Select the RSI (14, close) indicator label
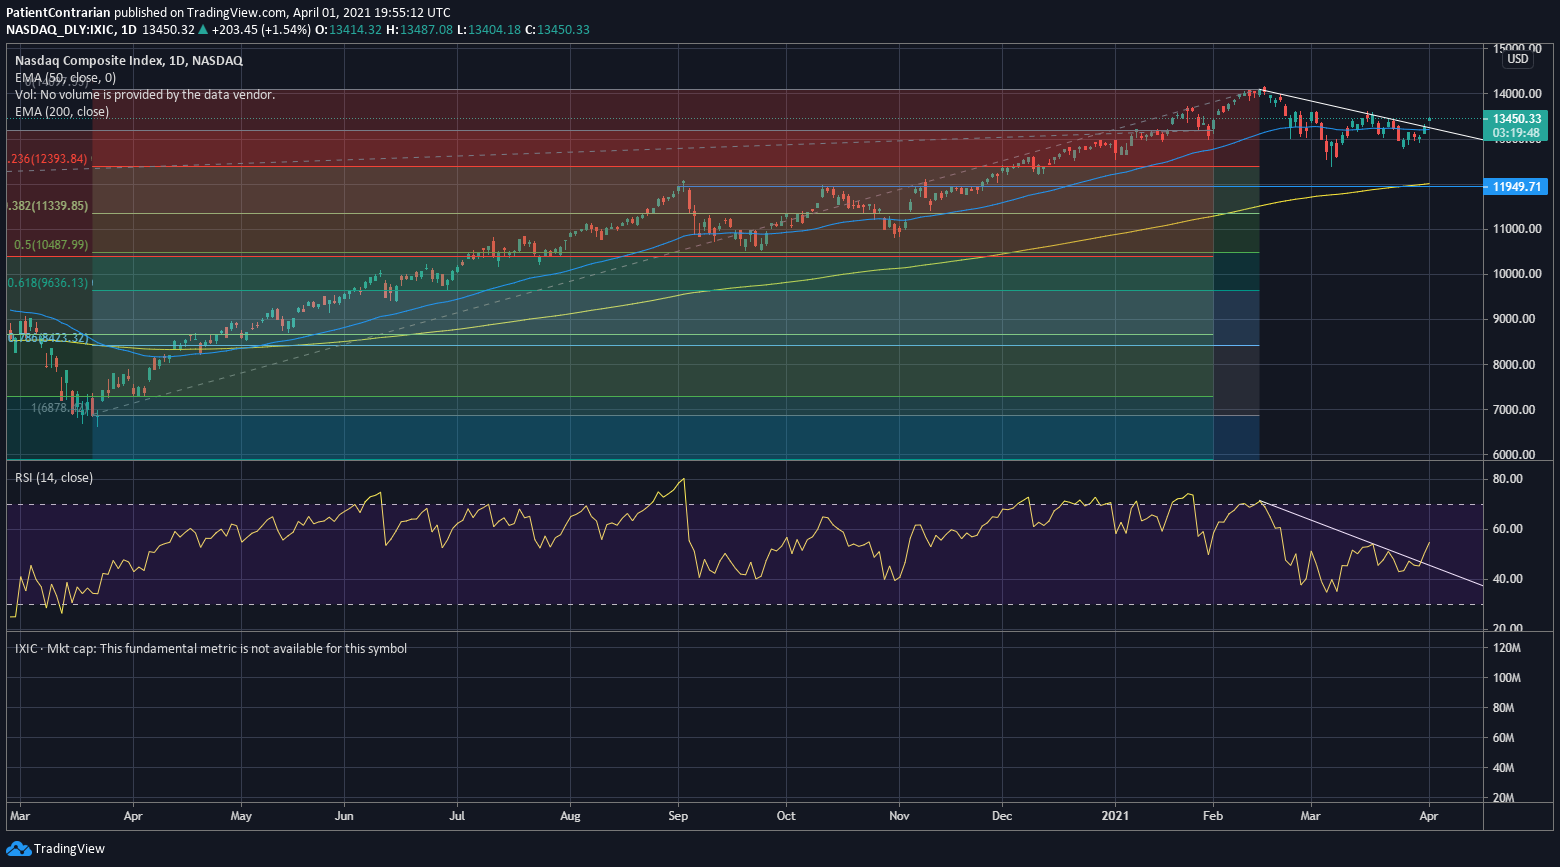This screenshot has width=1560, height=867. pos(54,478)
